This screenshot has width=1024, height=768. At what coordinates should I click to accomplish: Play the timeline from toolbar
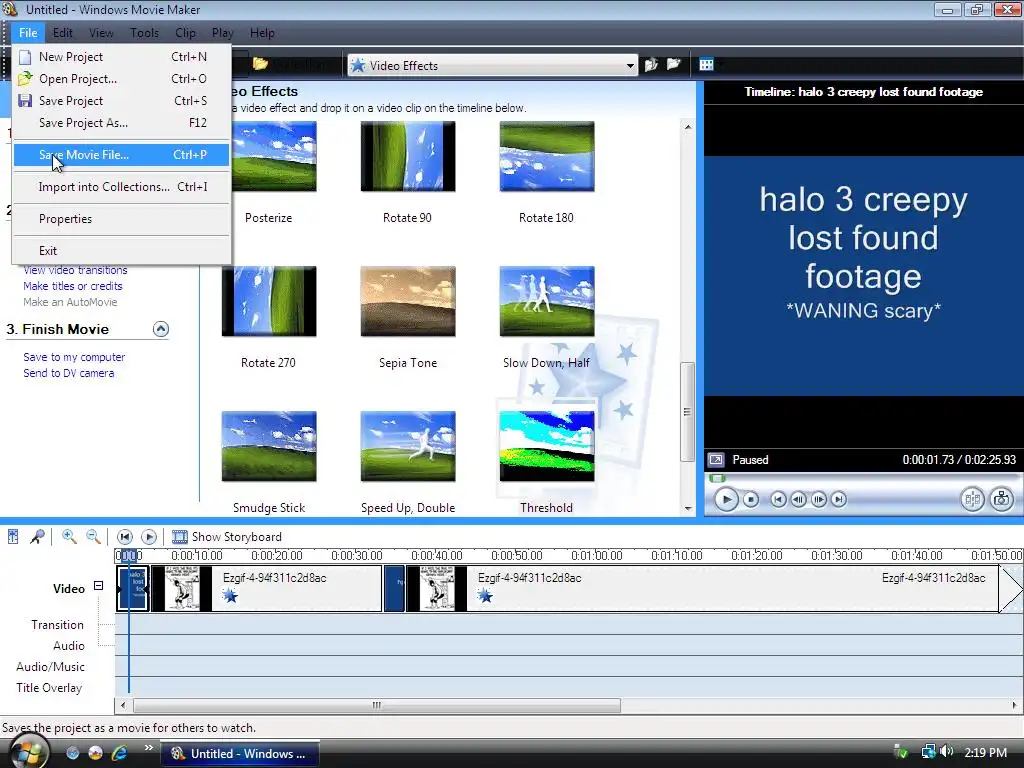(x=149, y=537)
